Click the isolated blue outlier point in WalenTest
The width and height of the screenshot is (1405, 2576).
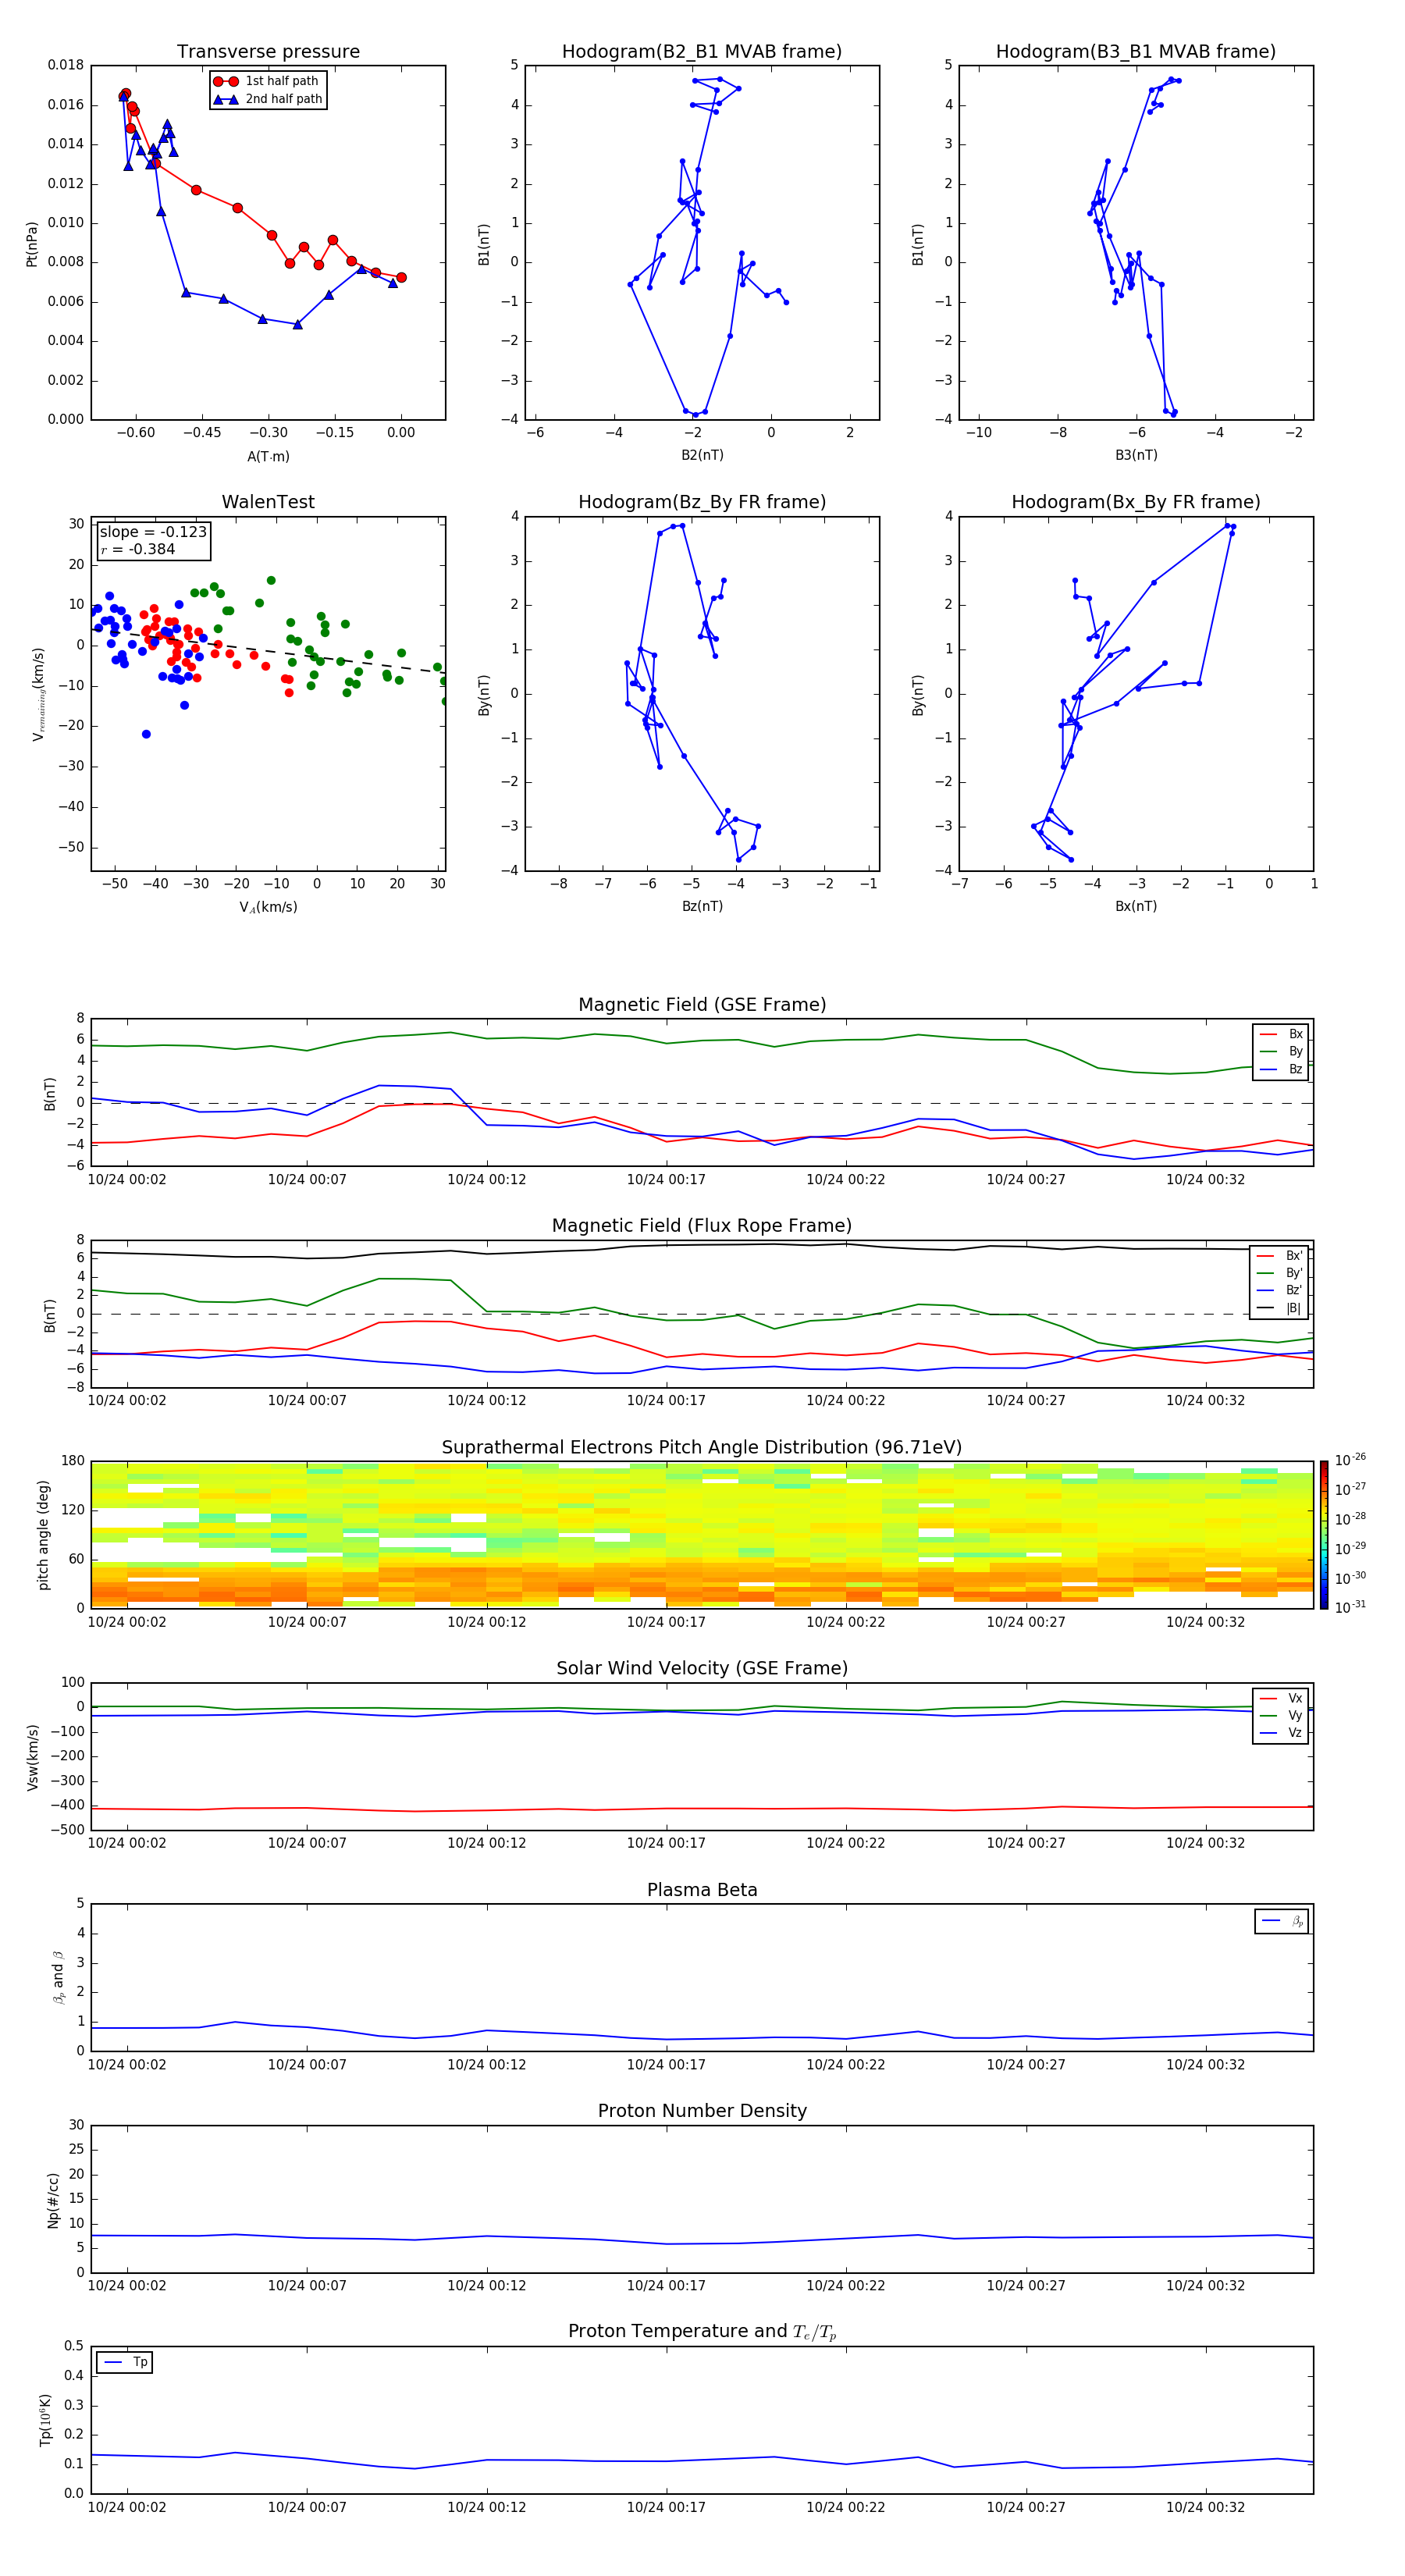[146, 734]
